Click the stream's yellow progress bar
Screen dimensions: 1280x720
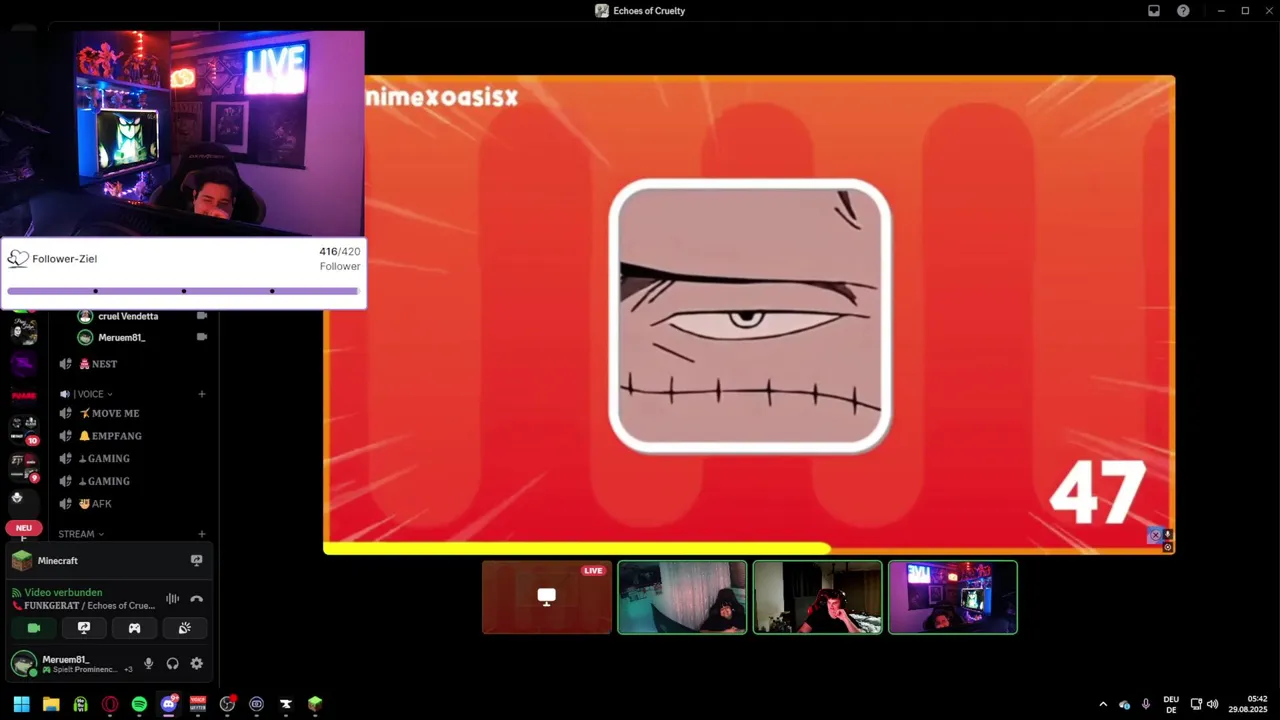coord(577,548)
